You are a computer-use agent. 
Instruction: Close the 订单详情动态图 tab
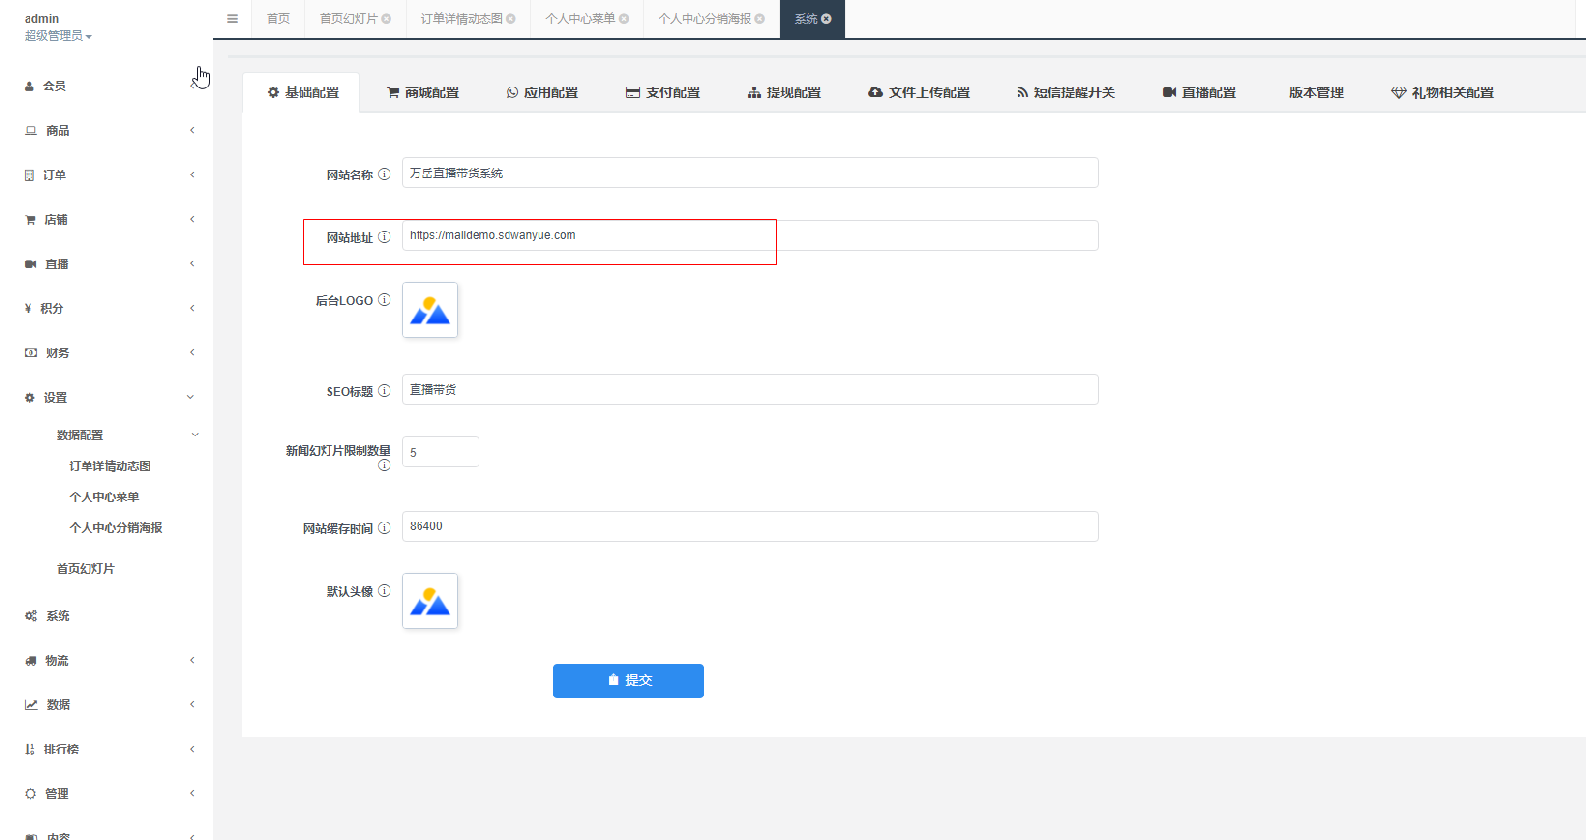point(511,19)
